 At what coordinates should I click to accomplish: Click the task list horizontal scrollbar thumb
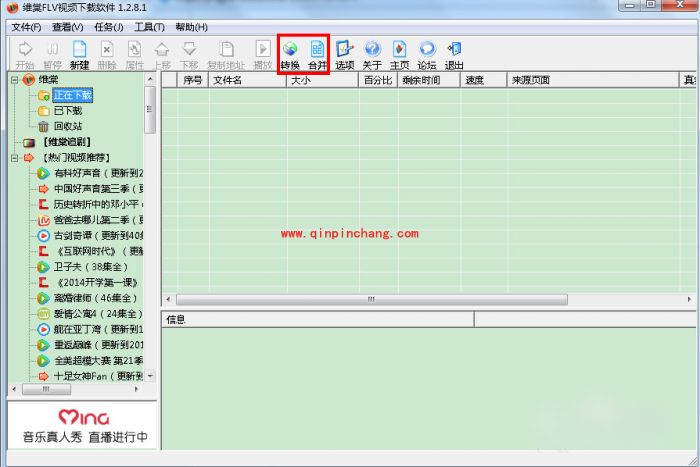[x=372, y=299]
